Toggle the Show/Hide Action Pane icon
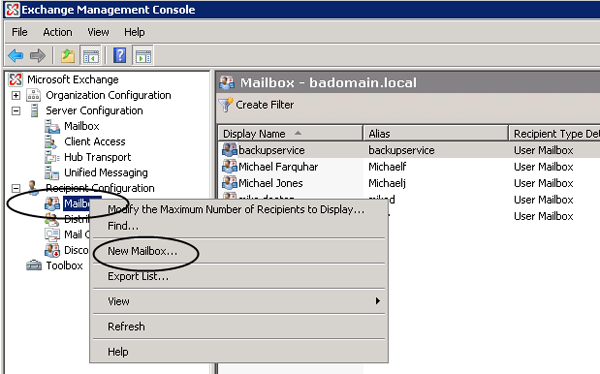Image resolution: width=600 pixels, height=374 pixels. point(143,56)
